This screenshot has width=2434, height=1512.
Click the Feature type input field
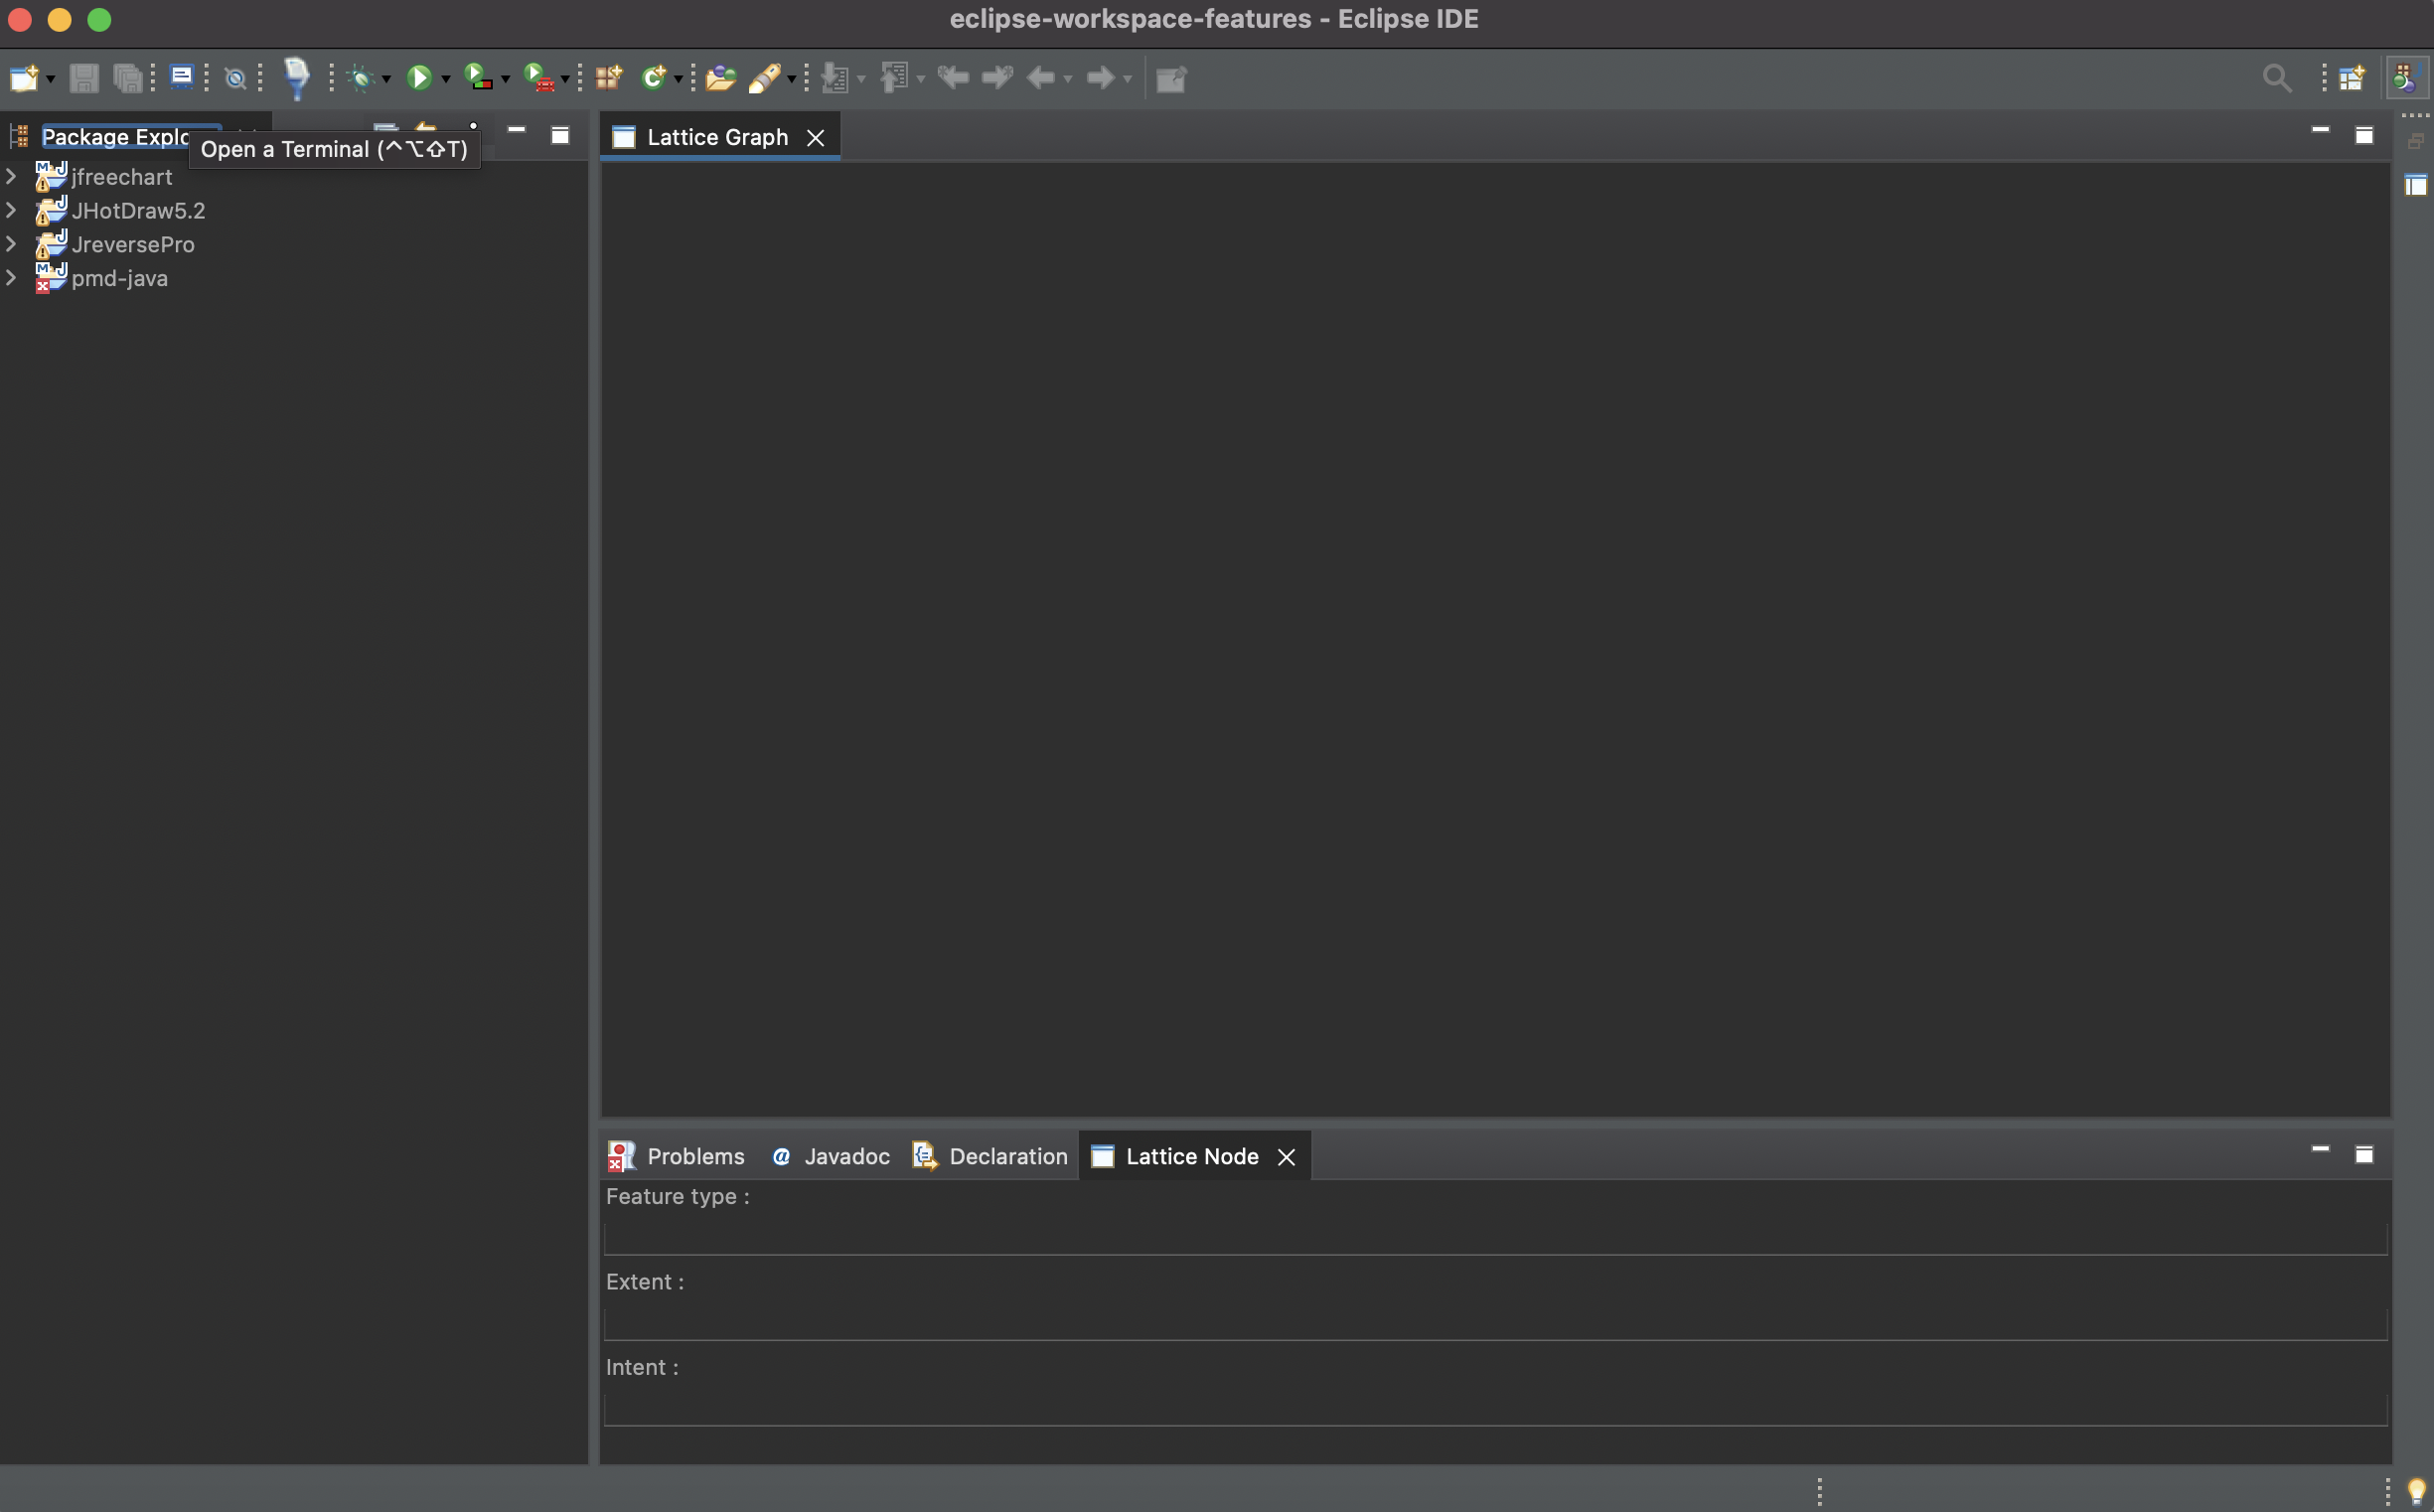point(1496,1238)
